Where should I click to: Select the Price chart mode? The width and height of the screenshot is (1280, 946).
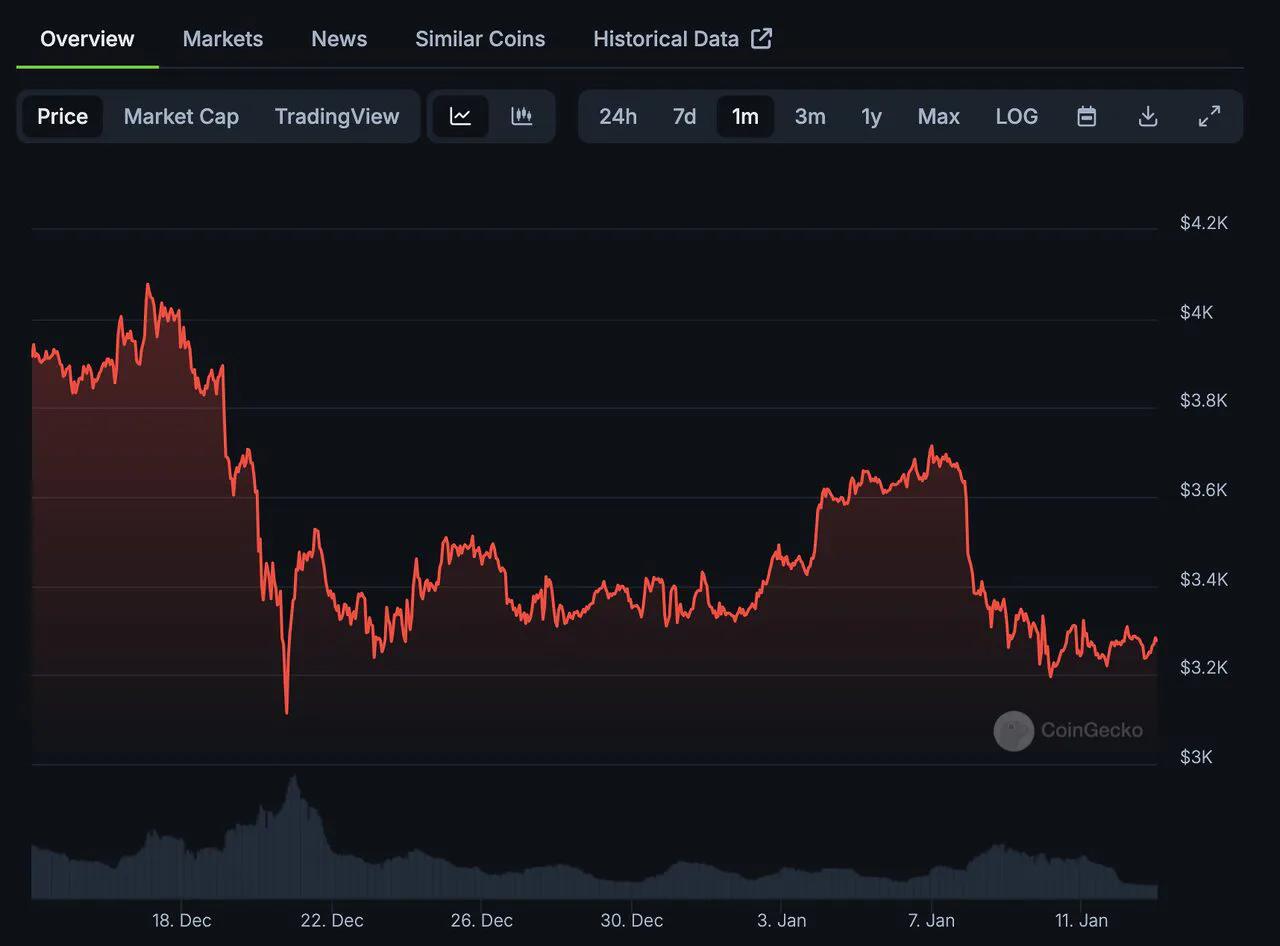(63, 116)
